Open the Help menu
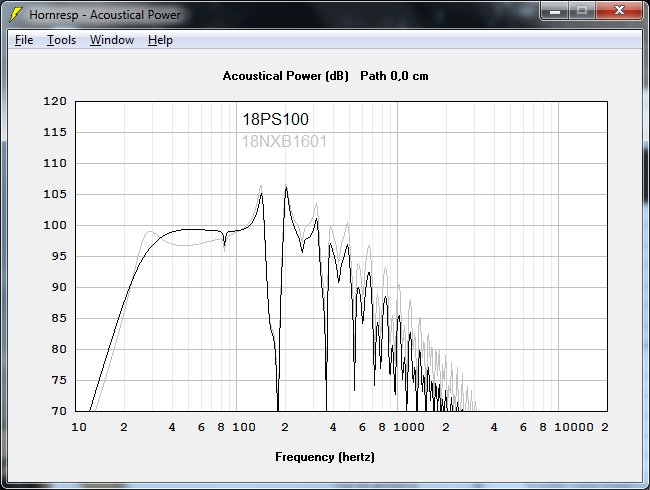The height and width of the screenshot is (490, 650). click(160, 40)
